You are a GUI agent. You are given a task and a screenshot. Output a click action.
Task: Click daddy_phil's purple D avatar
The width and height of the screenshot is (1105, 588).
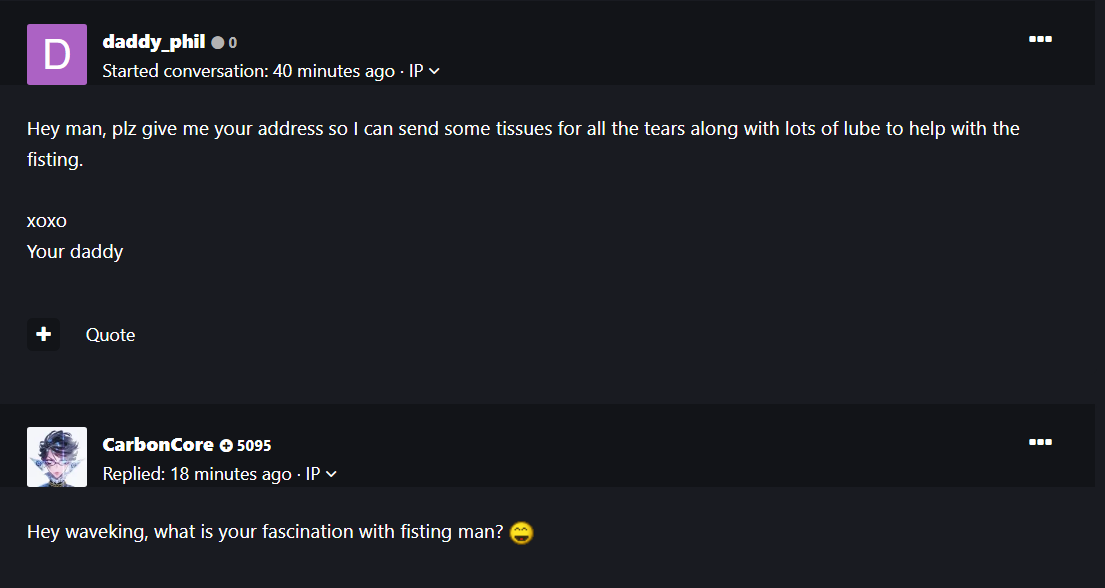tap(57, 54)
